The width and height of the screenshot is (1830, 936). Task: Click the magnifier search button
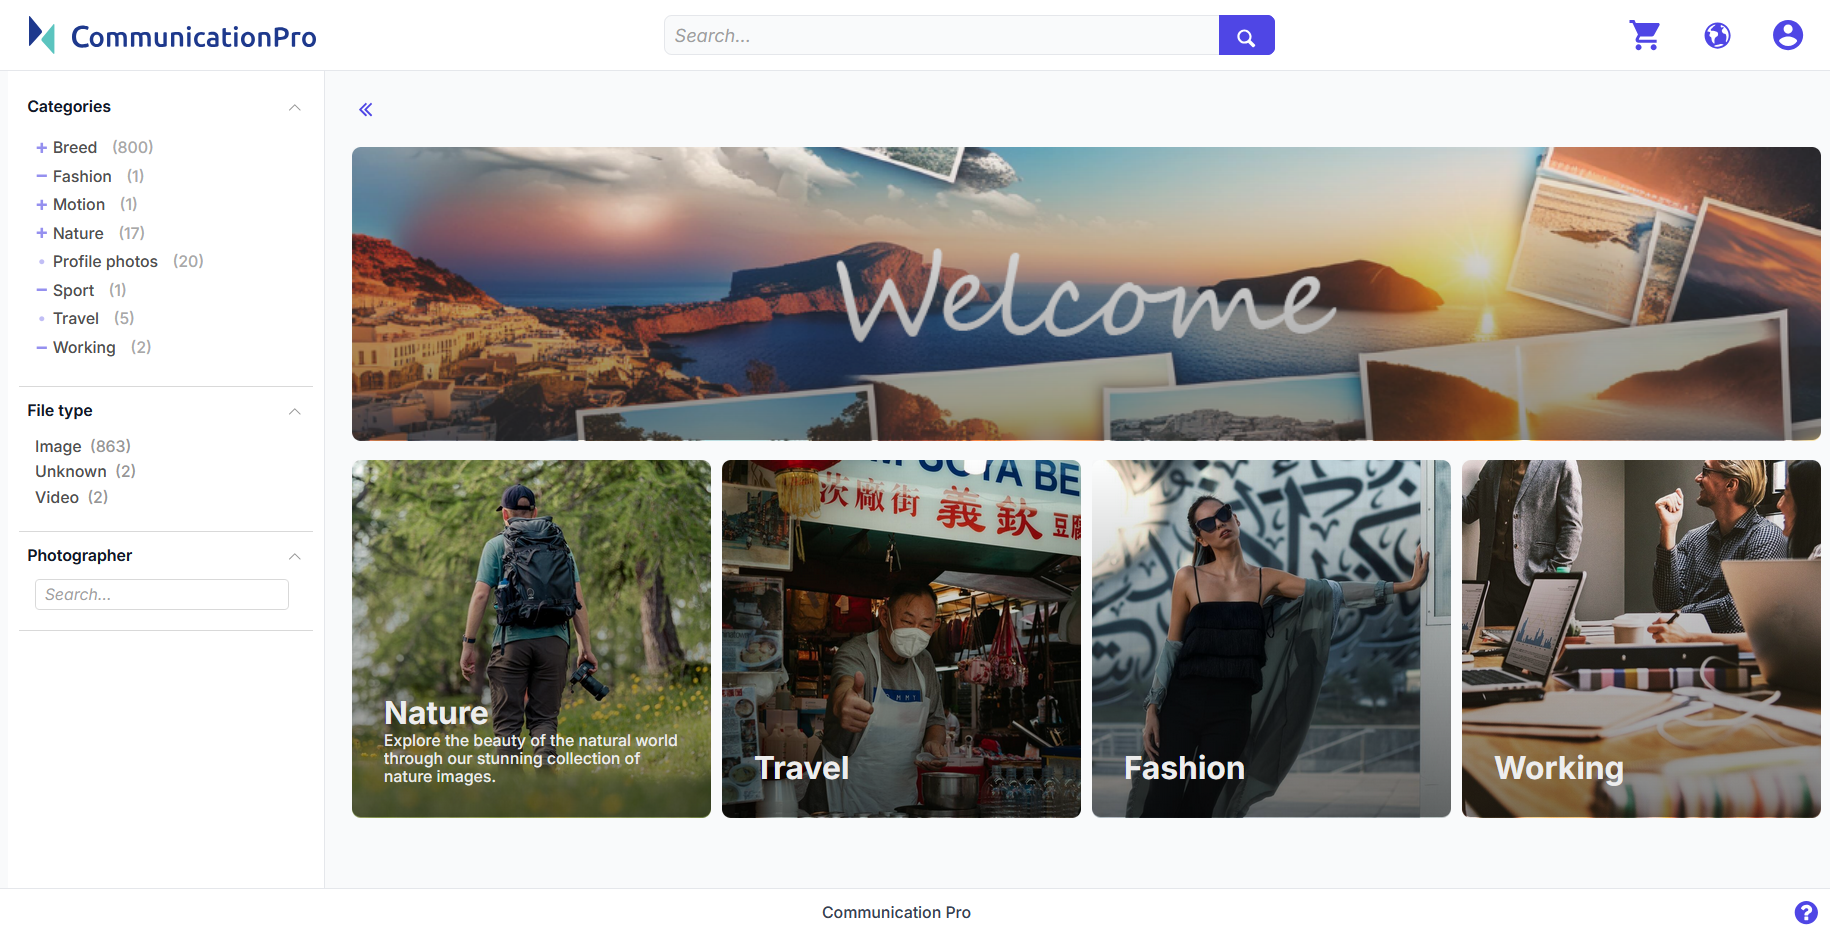[x=1246, y=36]
